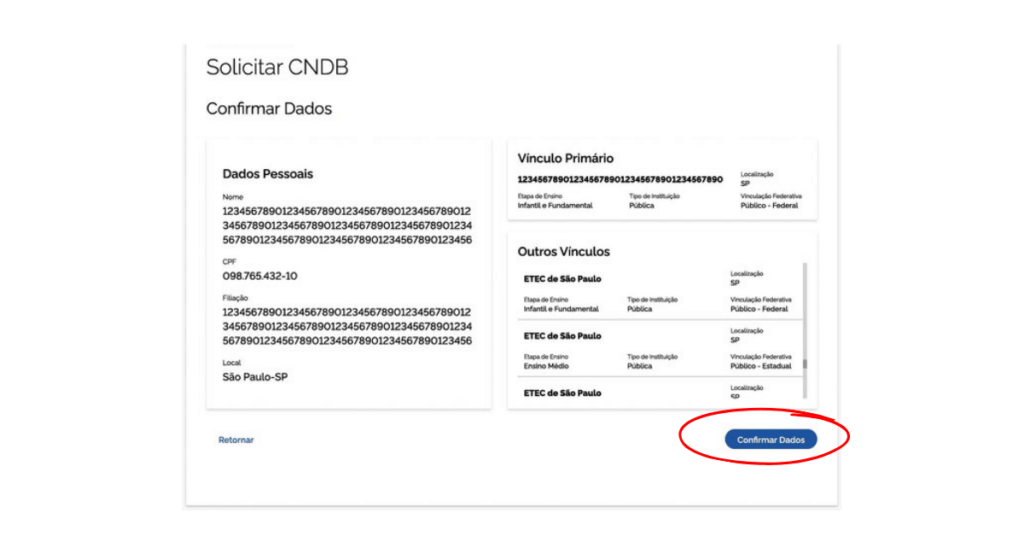The image size is (1024, 536).
Task: Click the Confirmar Dados section subtitle
Action: [268, 108]
